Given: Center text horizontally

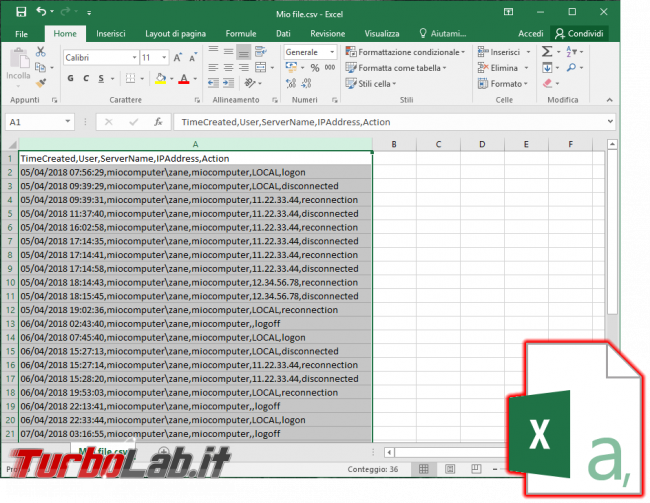Looking at the screenshot, I should 228,67.
